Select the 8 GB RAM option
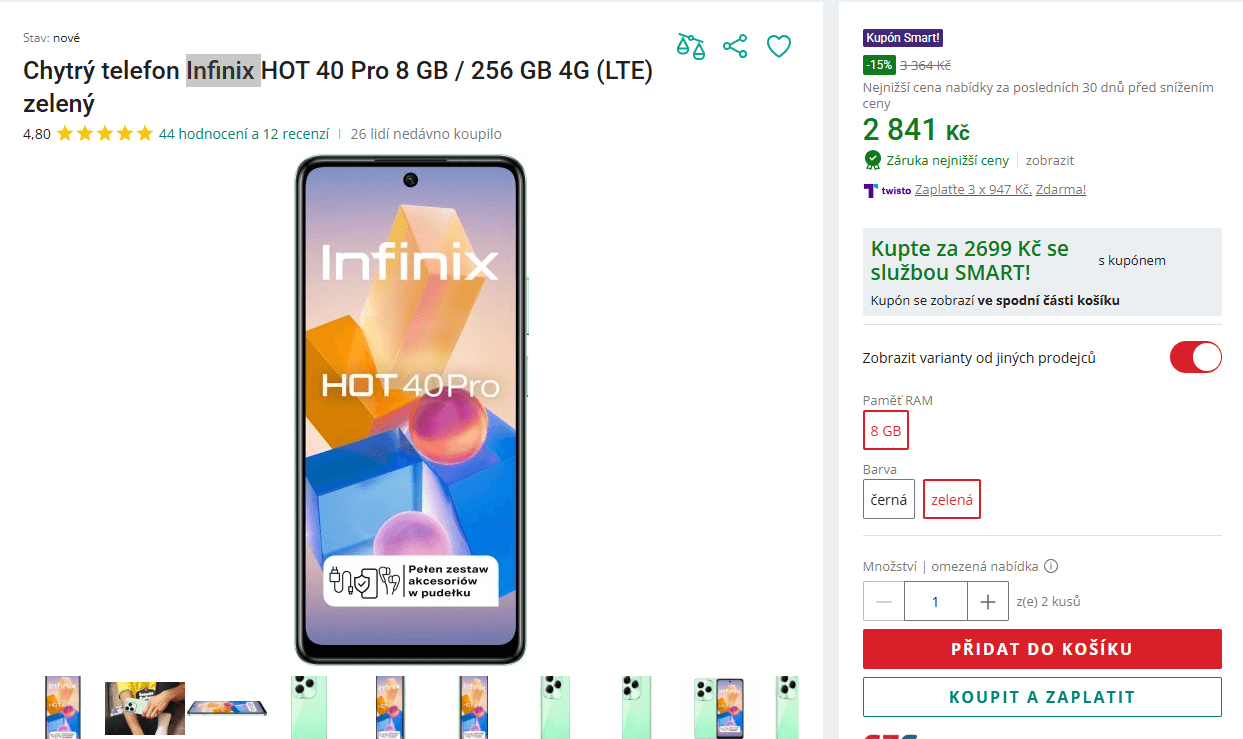Screen dimensions: 1243x739 pos(885,430)
